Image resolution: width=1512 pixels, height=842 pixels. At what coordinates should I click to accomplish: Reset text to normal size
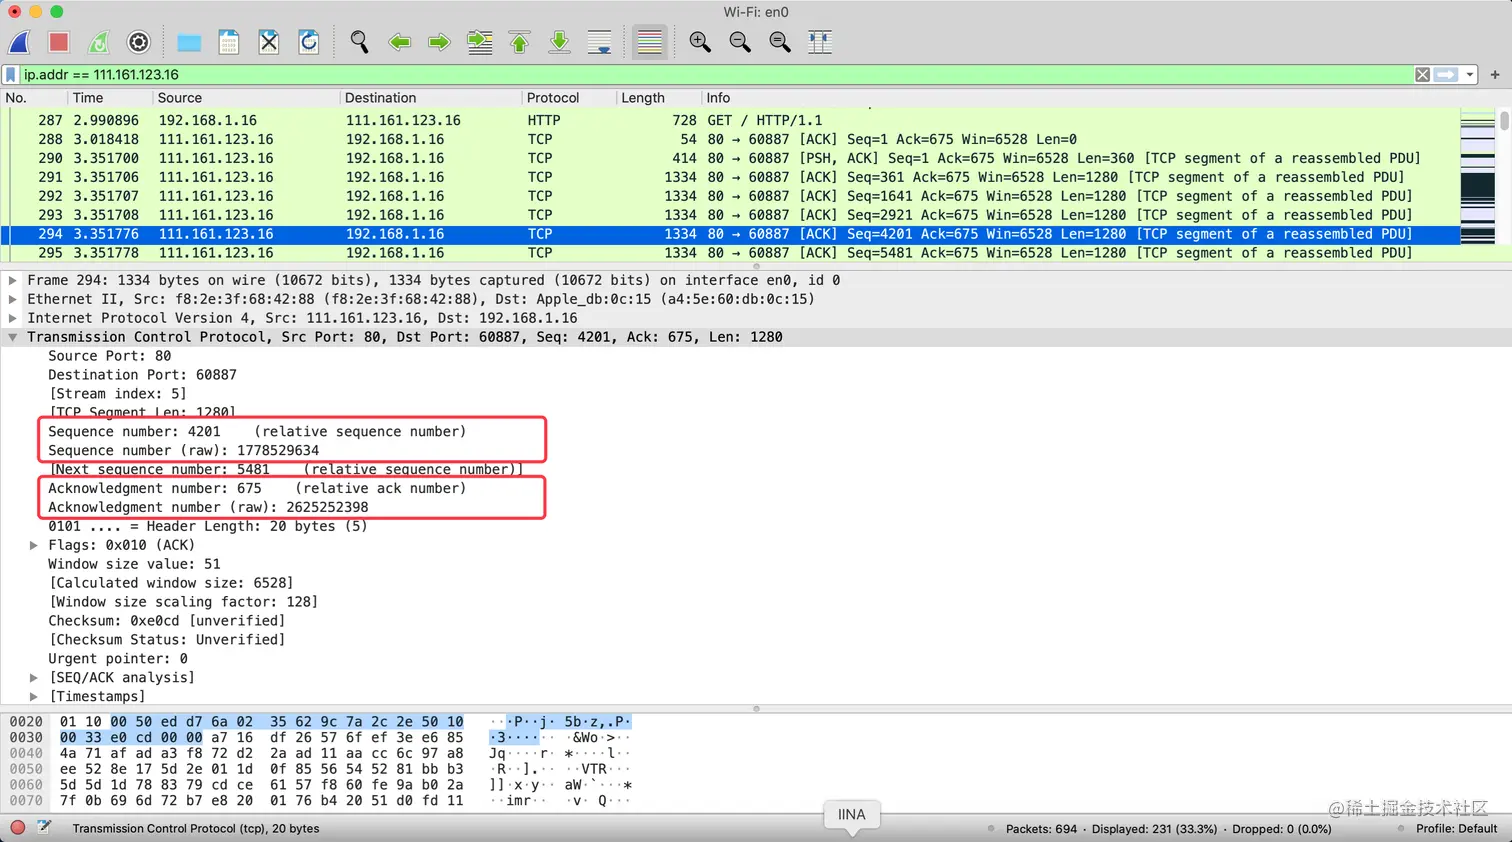[x=780, y=42]
